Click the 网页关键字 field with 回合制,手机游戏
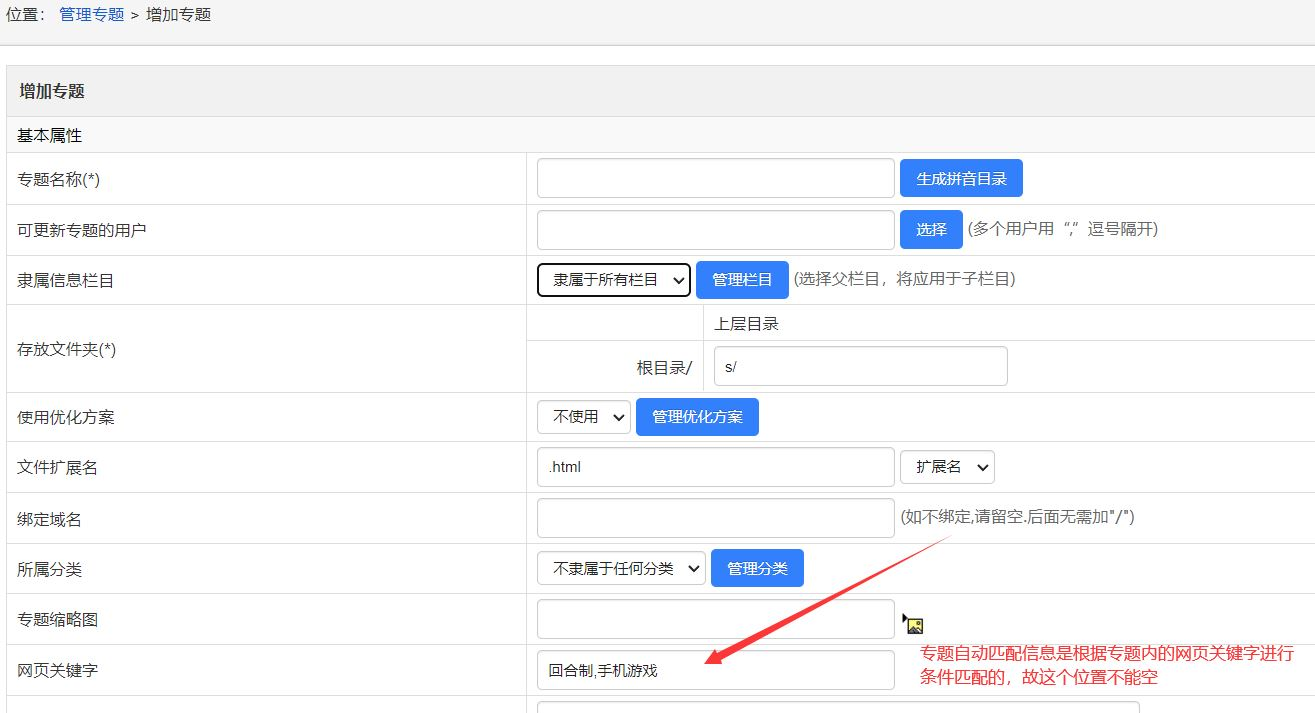 [x=716, y=670]
